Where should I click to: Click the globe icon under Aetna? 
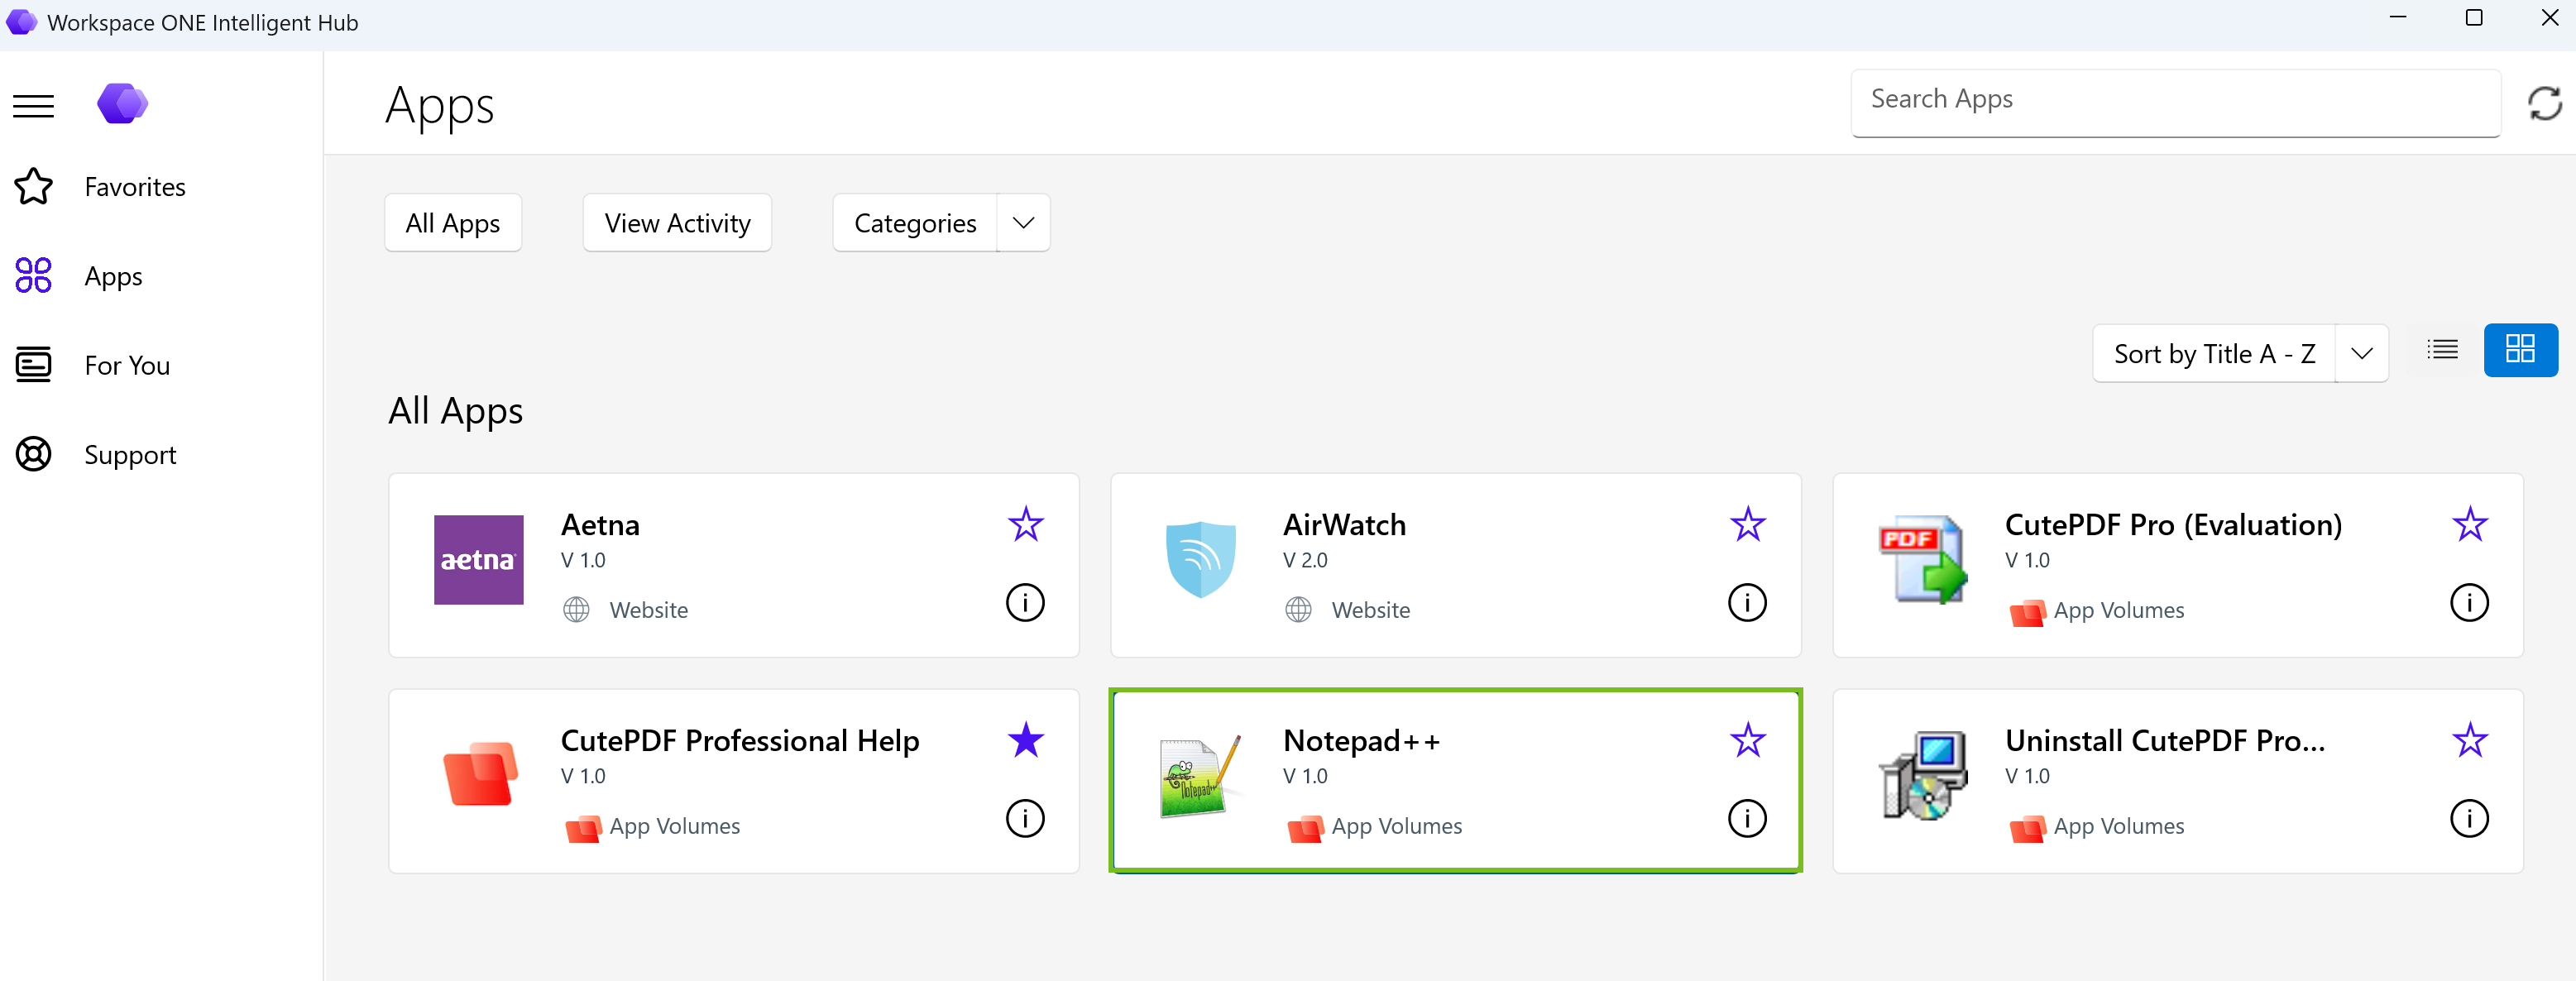pos(576,610)
